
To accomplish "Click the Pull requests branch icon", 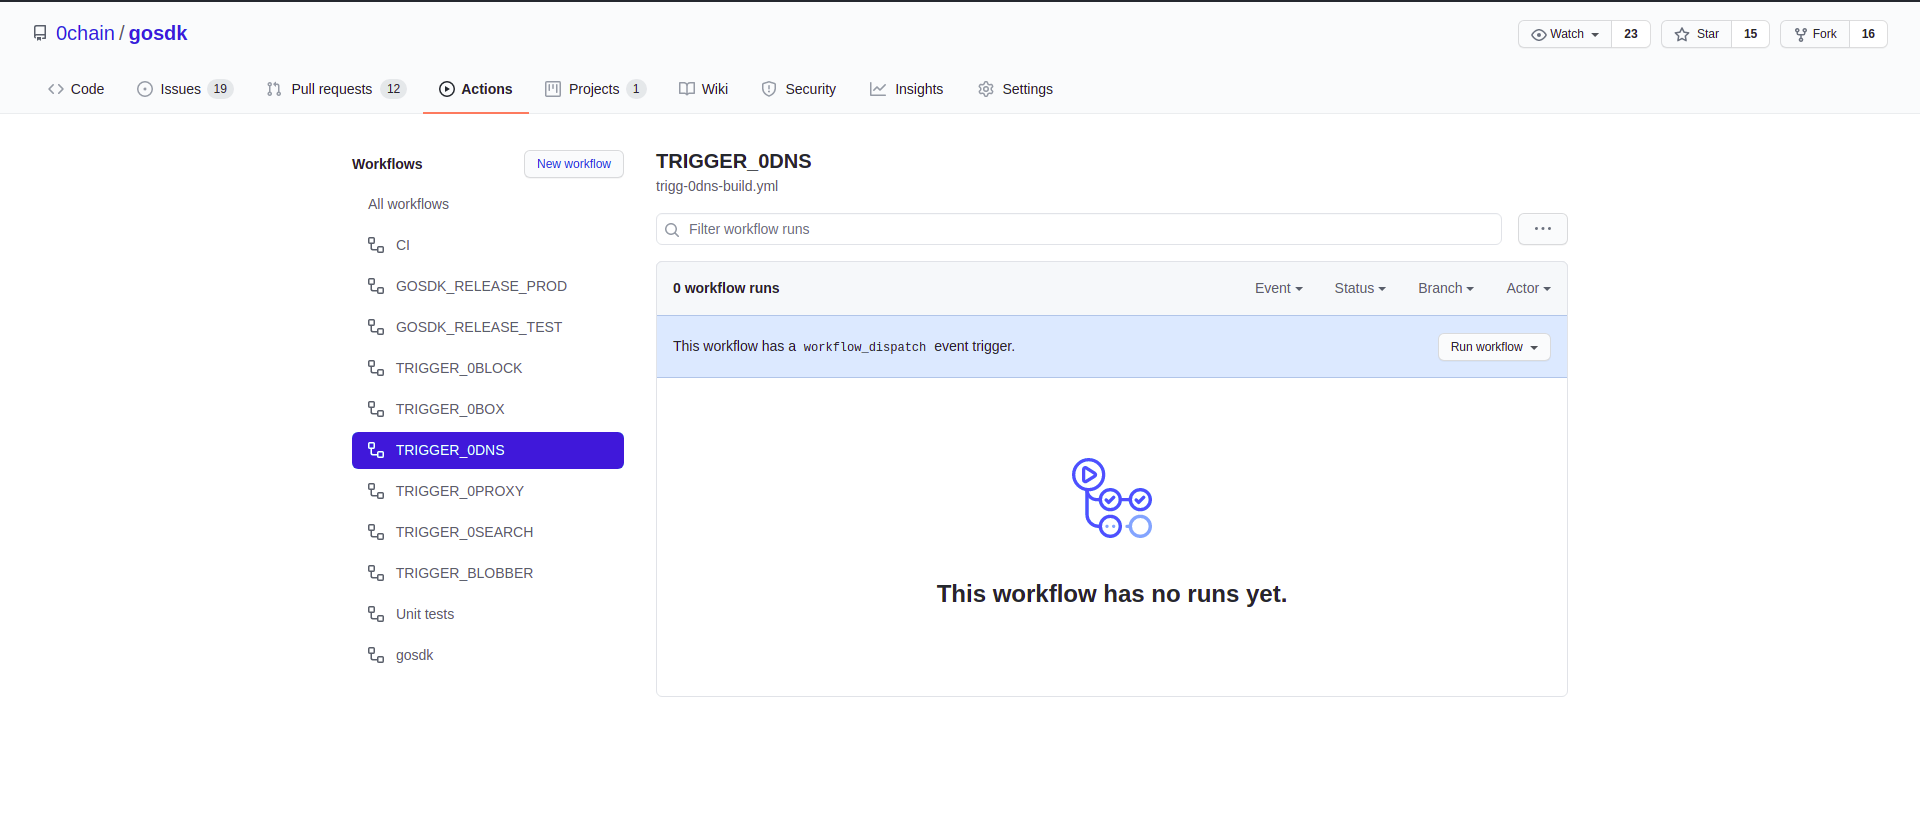I will pos(274,89).
